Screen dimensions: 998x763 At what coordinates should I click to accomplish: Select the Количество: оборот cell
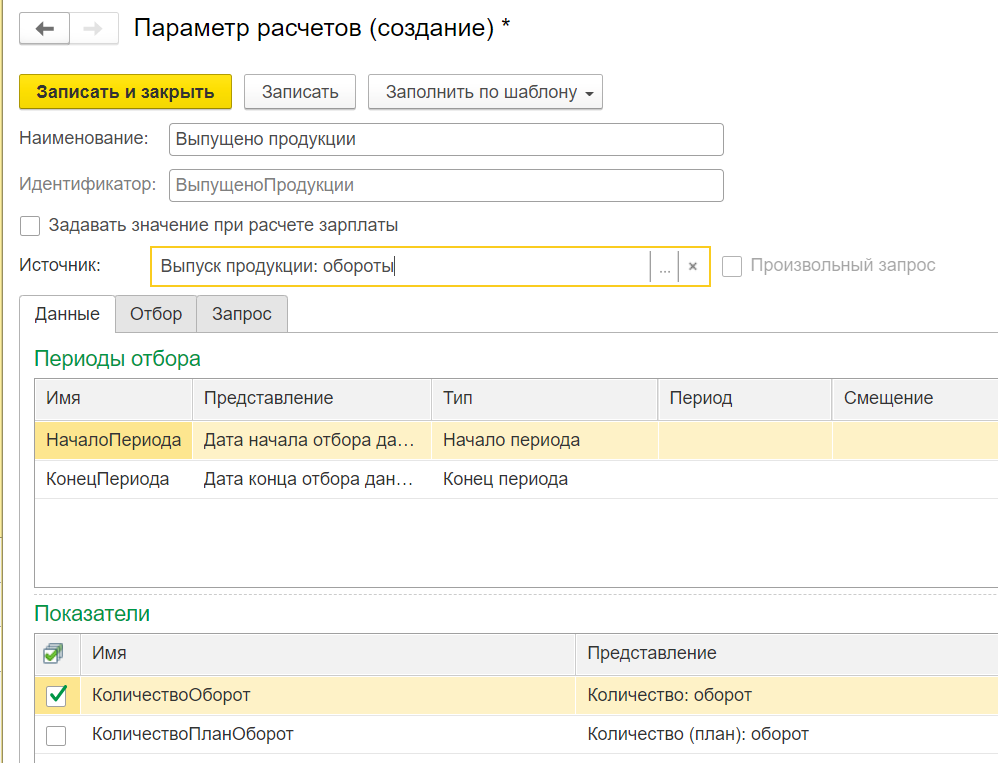(x=787, y=696)
